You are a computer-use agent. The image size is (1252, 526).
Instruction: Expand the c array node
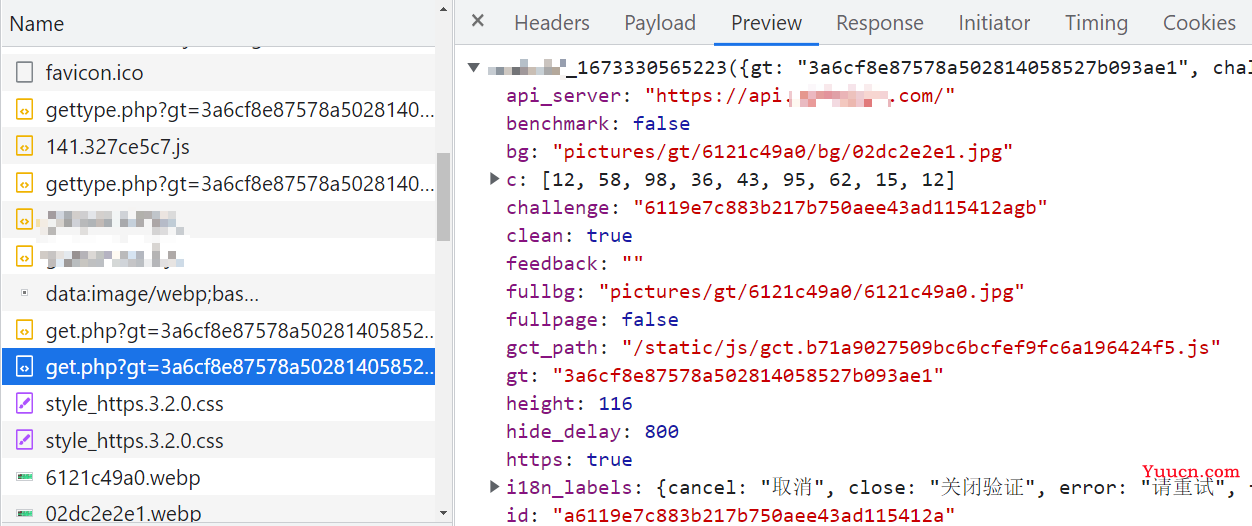click(x=494, y=180)
